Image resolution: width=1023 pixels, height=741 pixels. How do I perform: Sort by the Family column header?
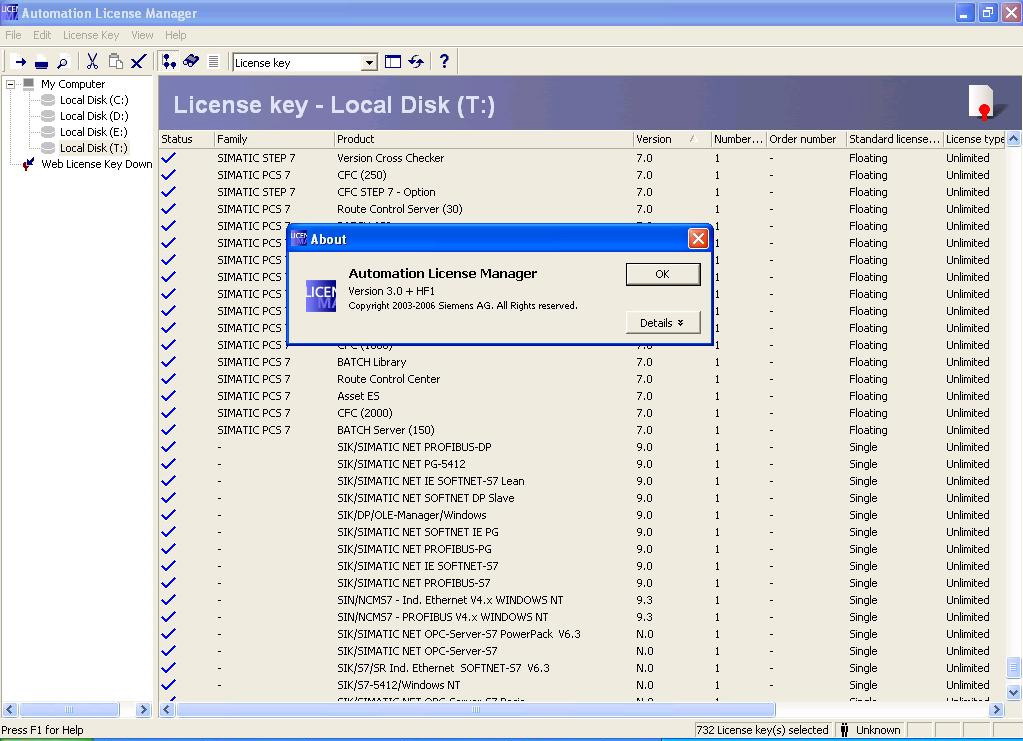click(x=273, y=139)
